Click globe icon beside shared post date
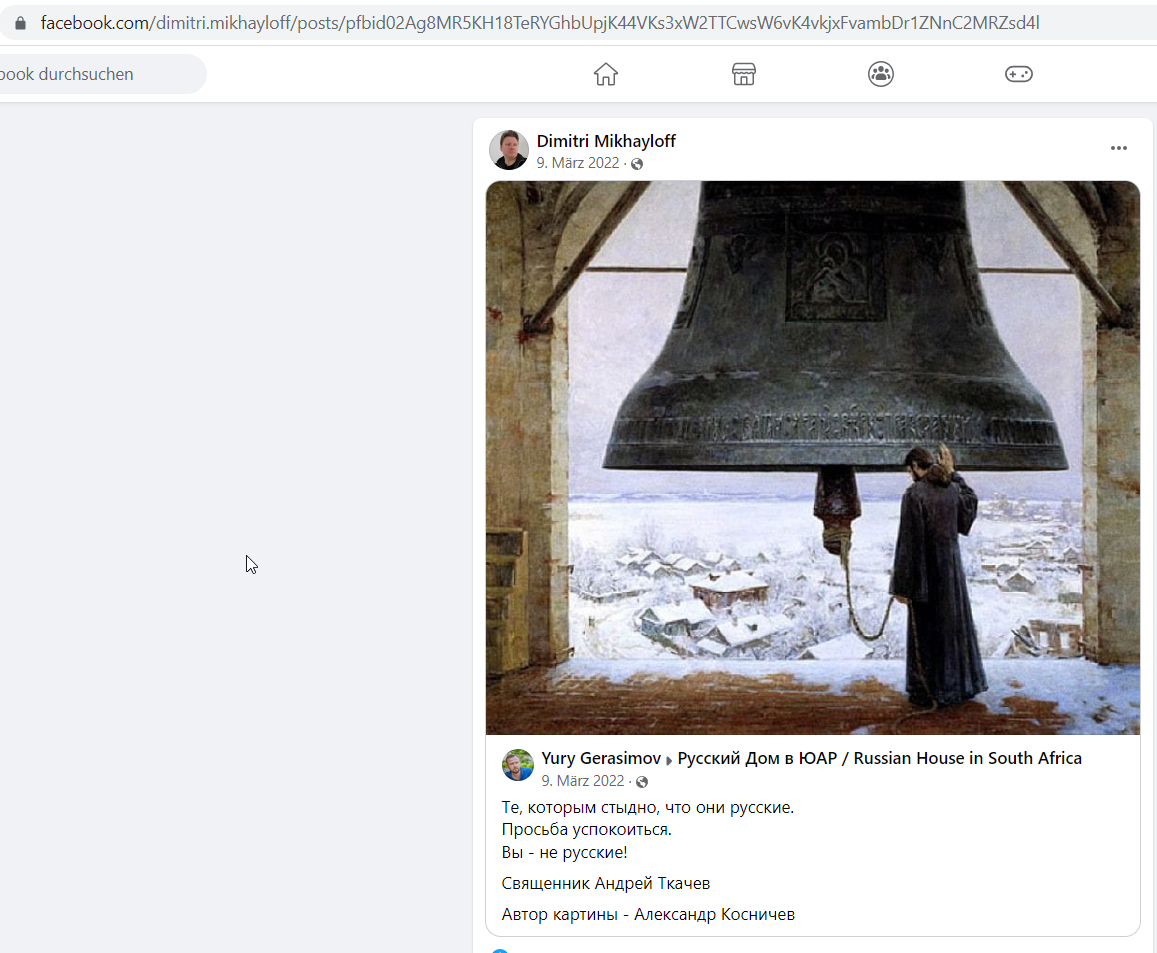The height and width of the screenshot is (953, 1157). (642, 782)
